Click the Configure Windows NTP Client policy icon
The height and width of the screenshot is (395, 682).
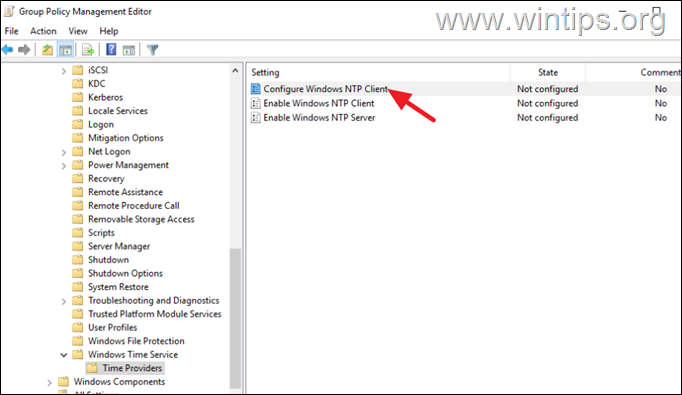(x=256, y=89)
